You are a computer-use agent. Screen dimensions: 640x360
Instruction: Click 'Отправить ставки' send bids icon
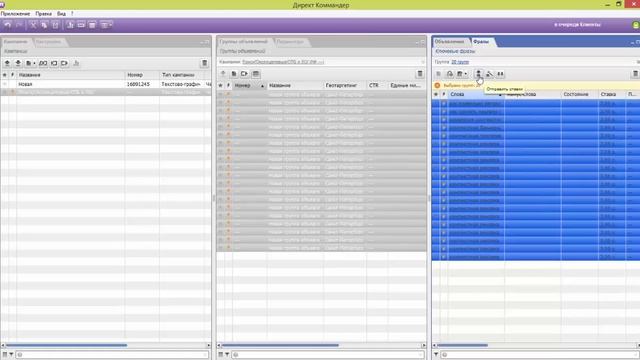(x=478, y=74)
